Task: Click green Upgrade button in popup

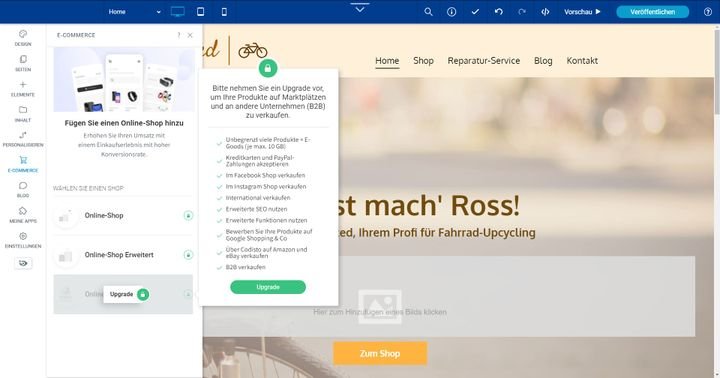Action: 268,287
